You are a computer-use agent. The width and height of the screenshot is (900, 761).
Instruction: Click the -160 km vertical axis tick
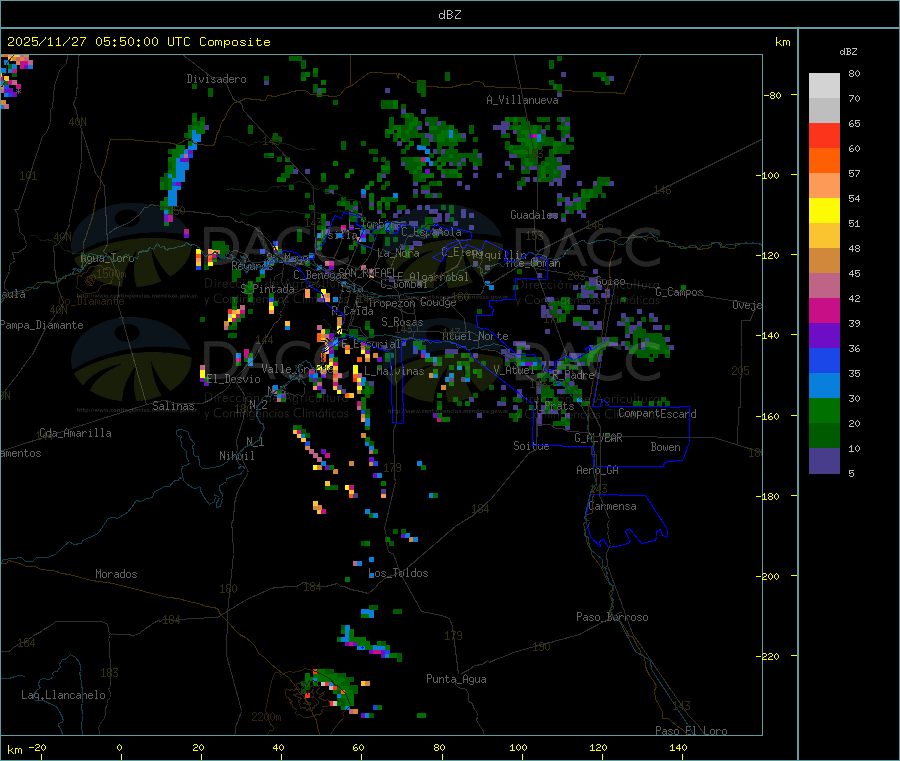(x=770, y=416)
